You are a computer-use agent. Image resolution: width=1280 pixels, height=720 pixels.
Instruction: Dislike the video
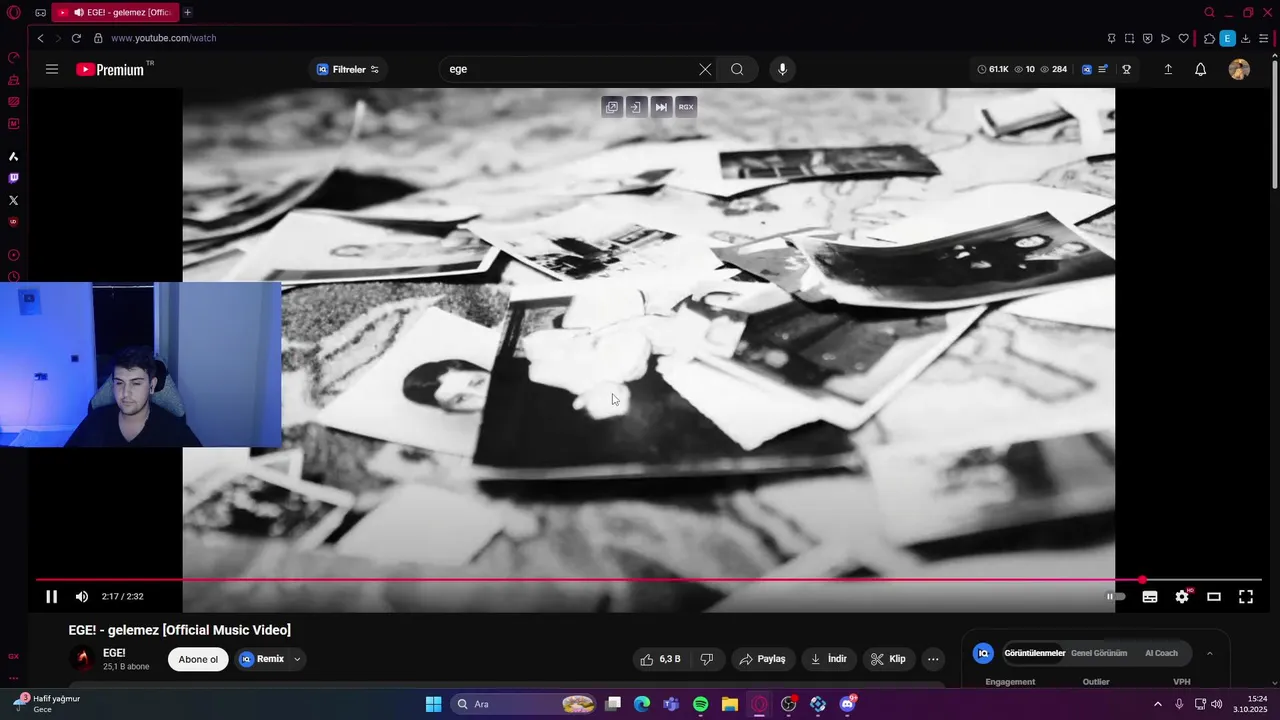pyautogui.click(x=707, y=659)
